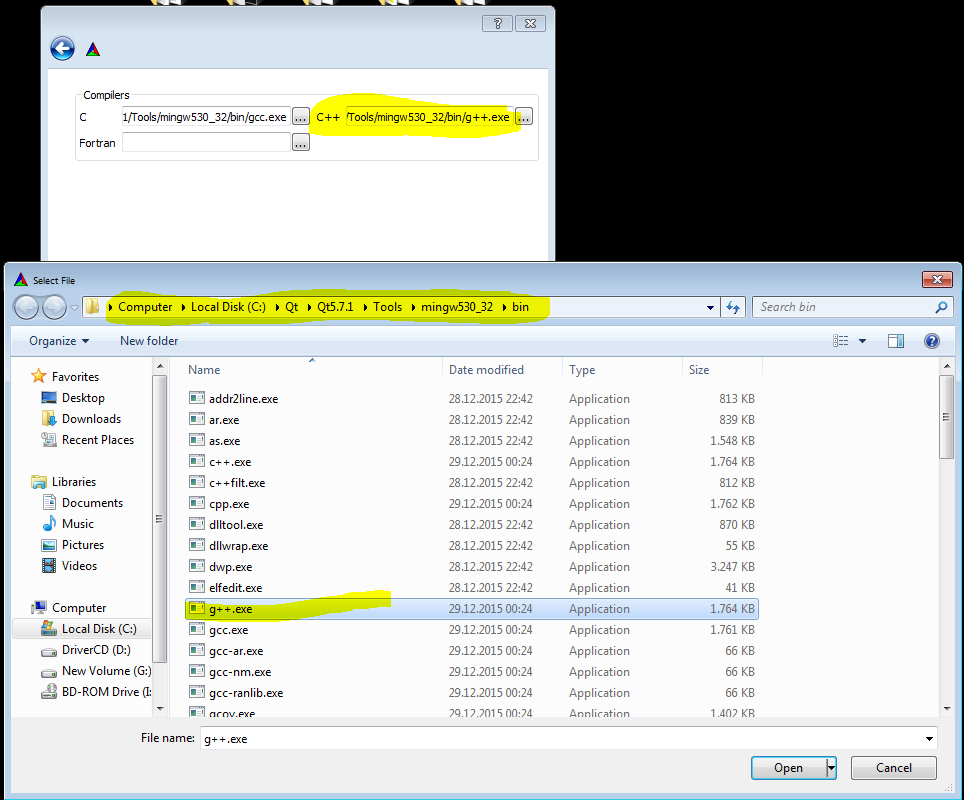This screenshot has width=964, height=800.
Task: Sort files by Name column
Action: (204, 370)
